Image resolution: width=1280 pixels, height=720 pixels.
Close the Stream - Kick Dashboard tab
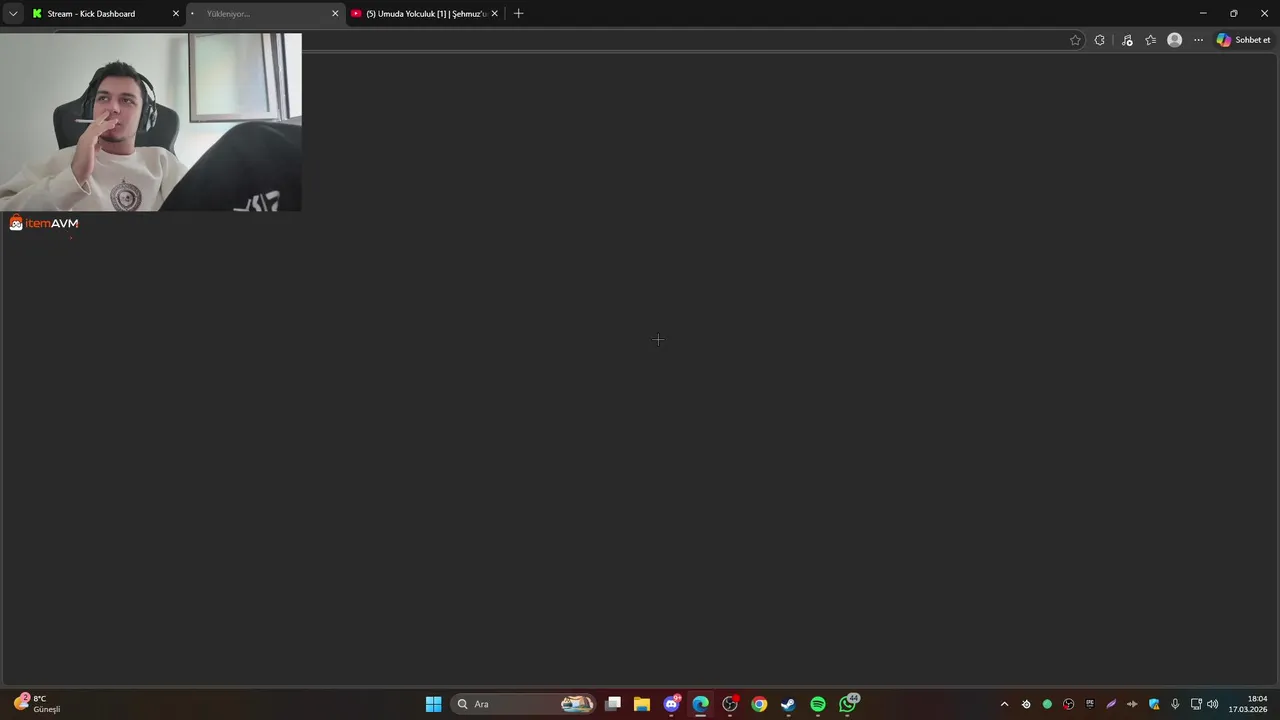click(176, 14)
